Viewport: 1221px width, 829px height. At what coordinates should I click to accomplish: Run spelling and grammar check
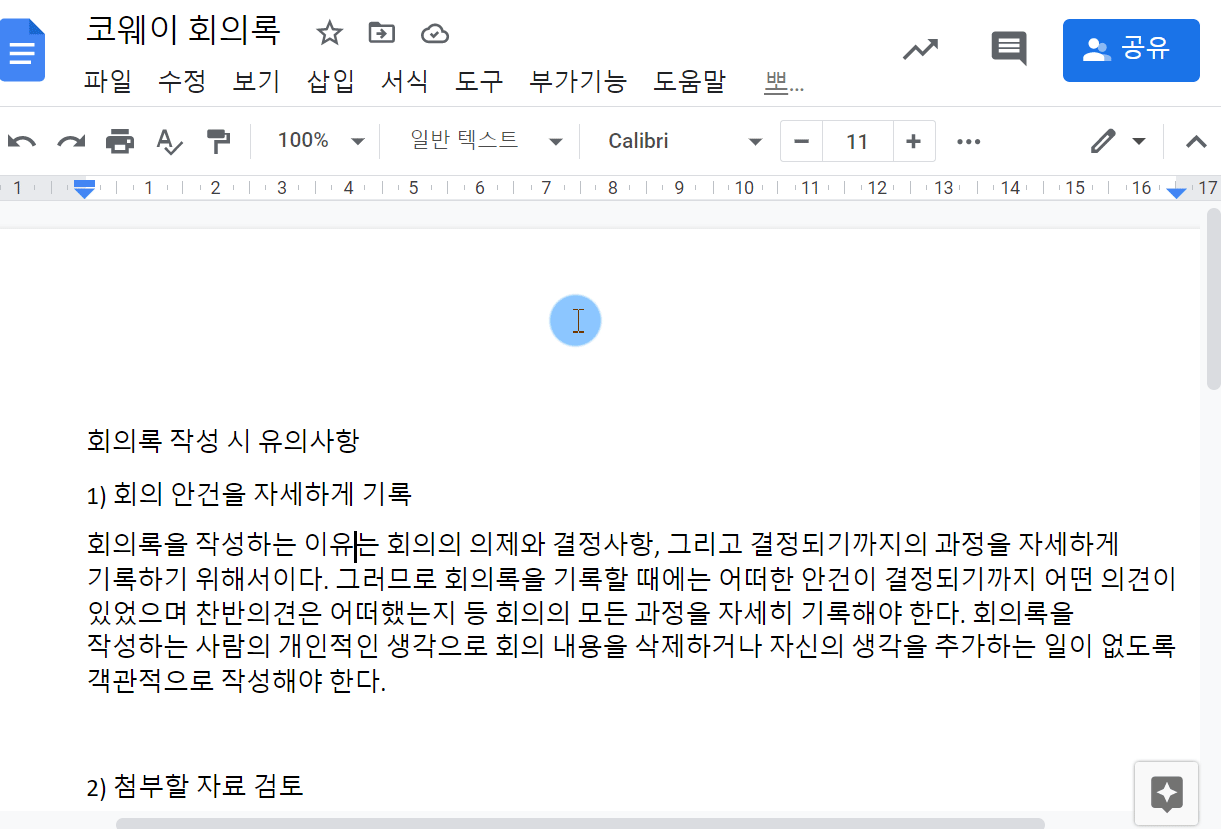coord(169,141)
